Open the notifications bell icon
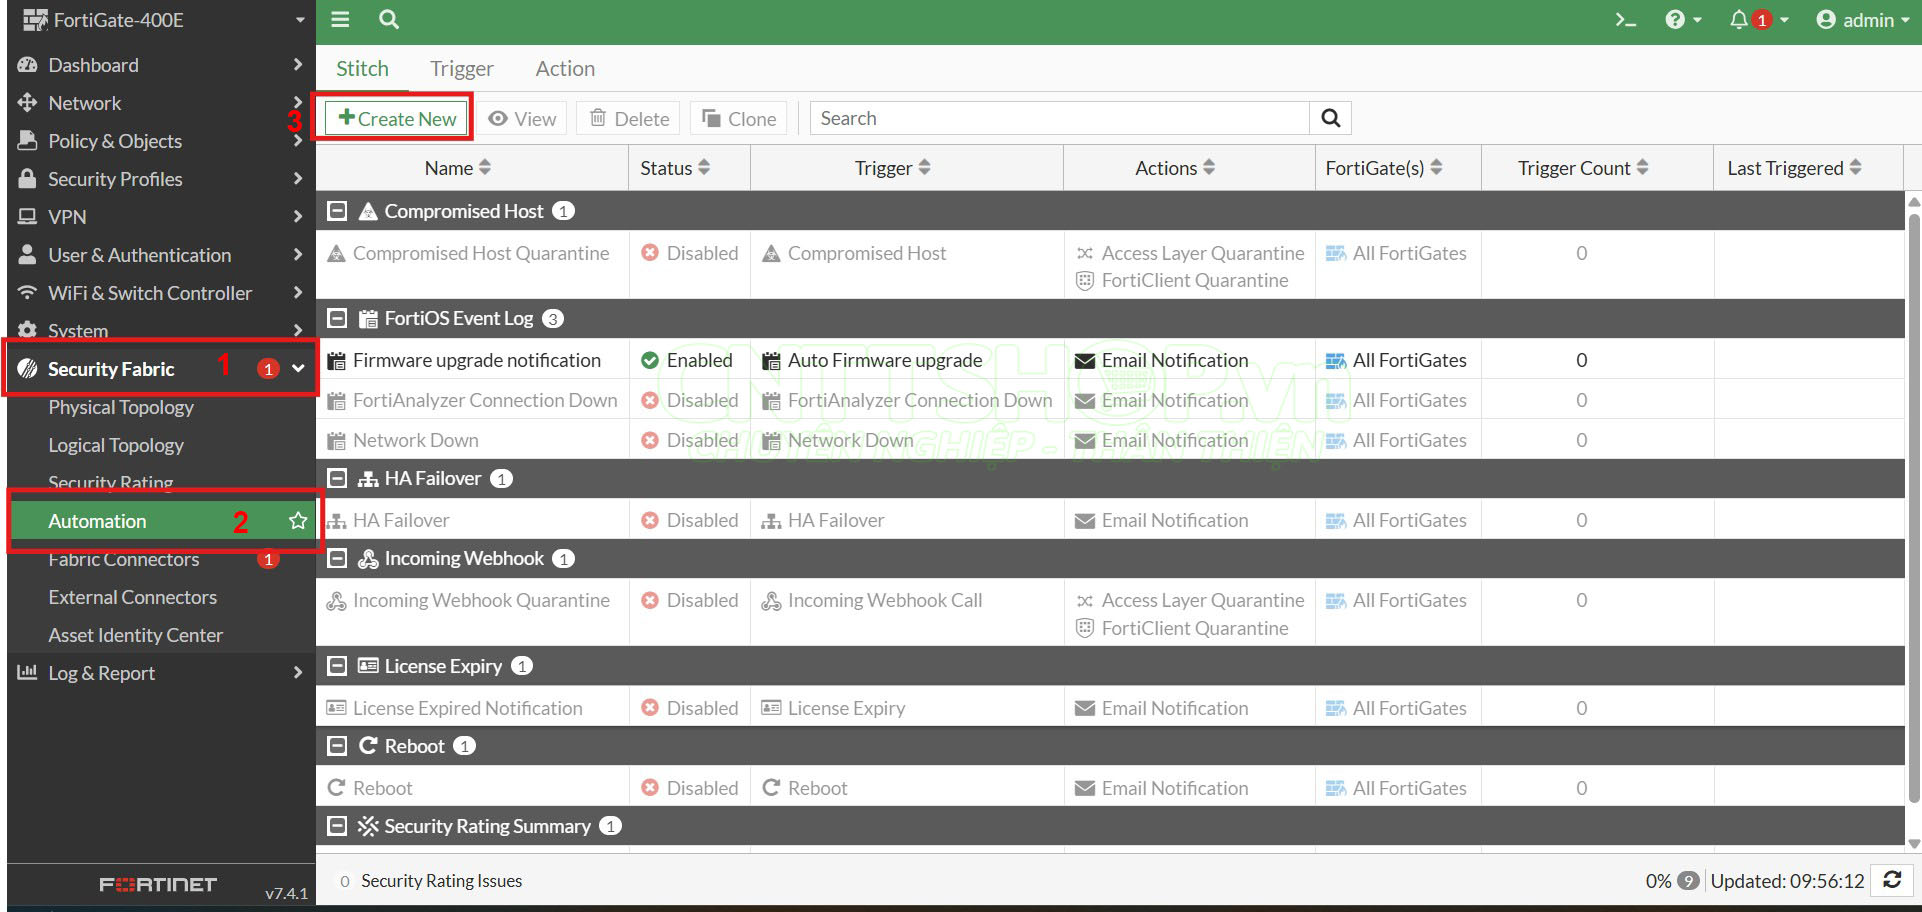This screenshot has height=912, width=1922. pos(1739,20)
